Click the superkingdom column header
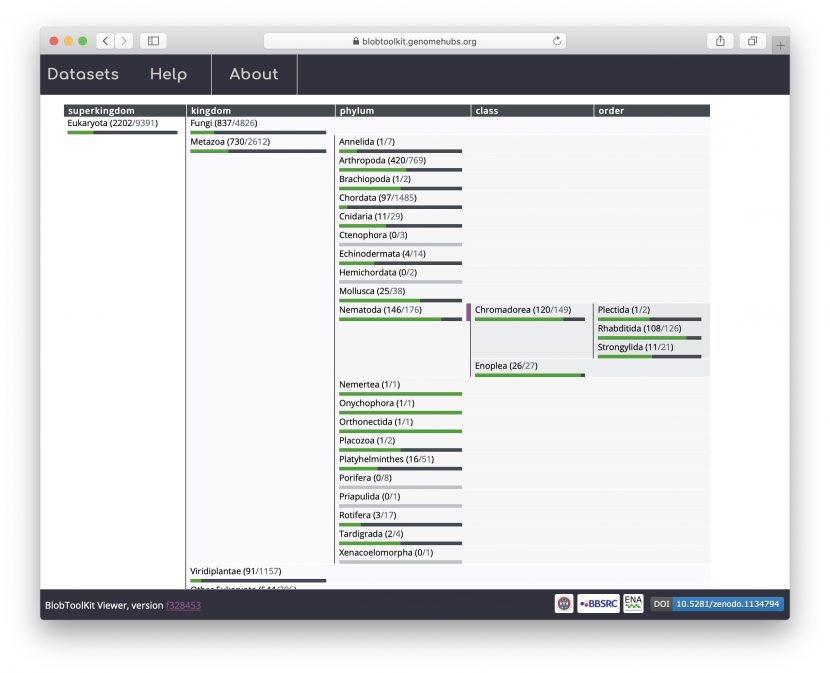This screenshot has height=673, width=830. coord(124,111)
